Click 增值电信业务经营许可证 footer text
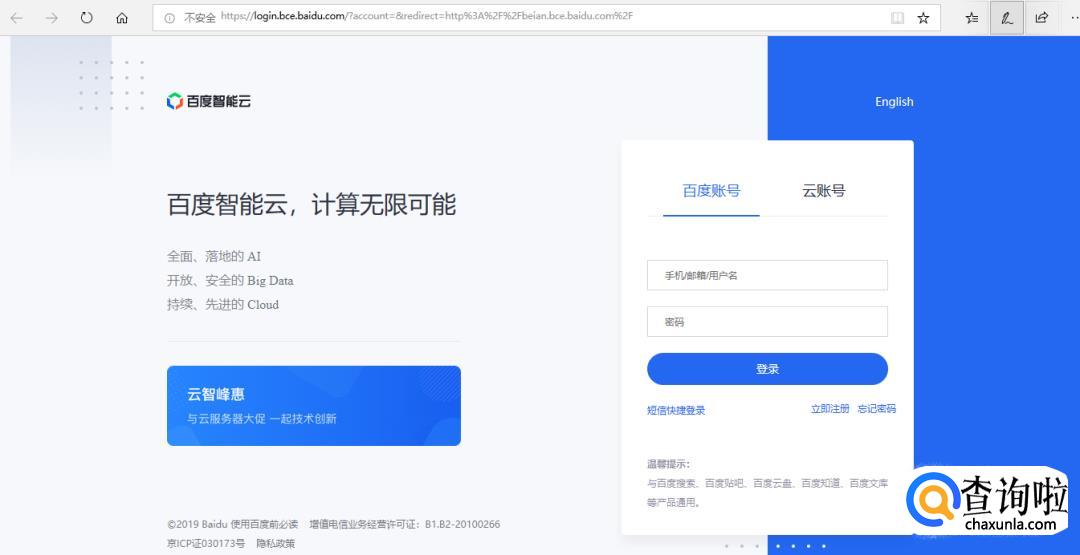 pyautogui.click(x=405, y=525)
